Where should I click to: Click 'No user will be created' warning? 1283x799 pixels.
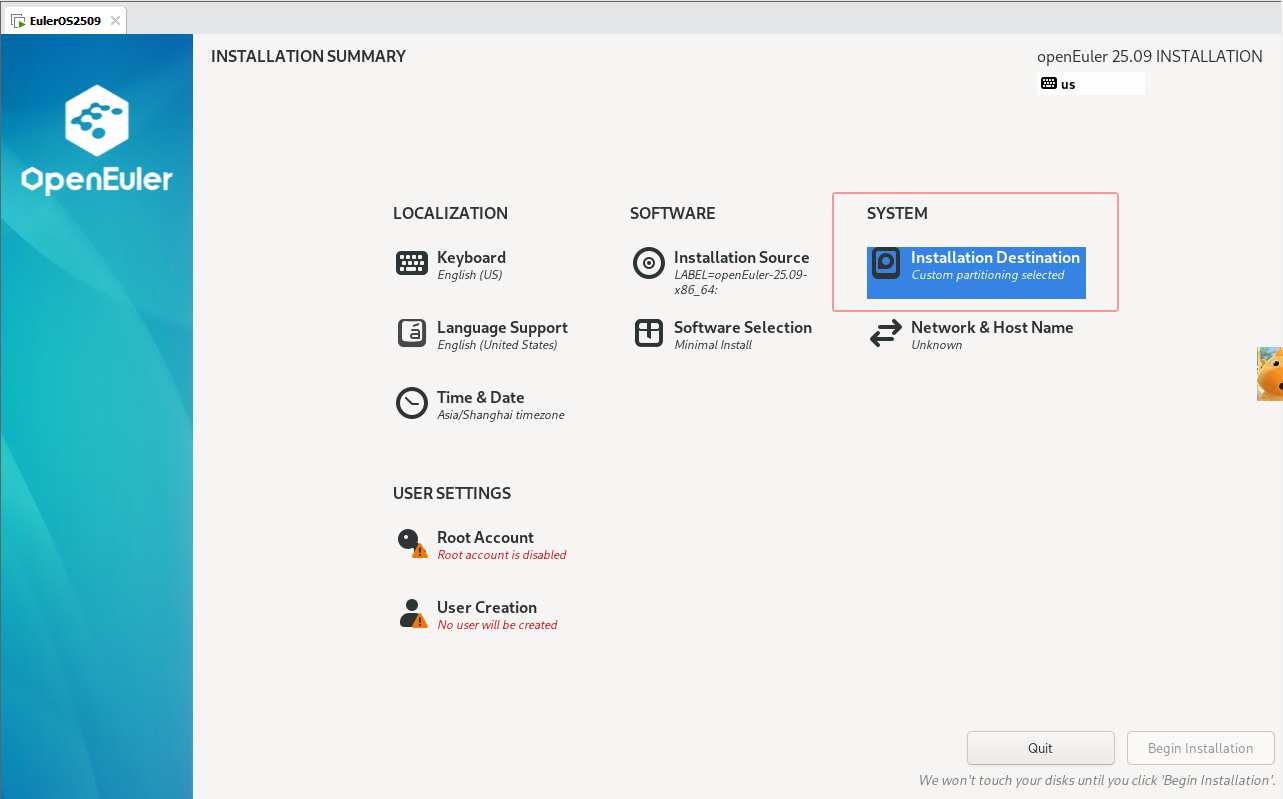tap(497, 625)
